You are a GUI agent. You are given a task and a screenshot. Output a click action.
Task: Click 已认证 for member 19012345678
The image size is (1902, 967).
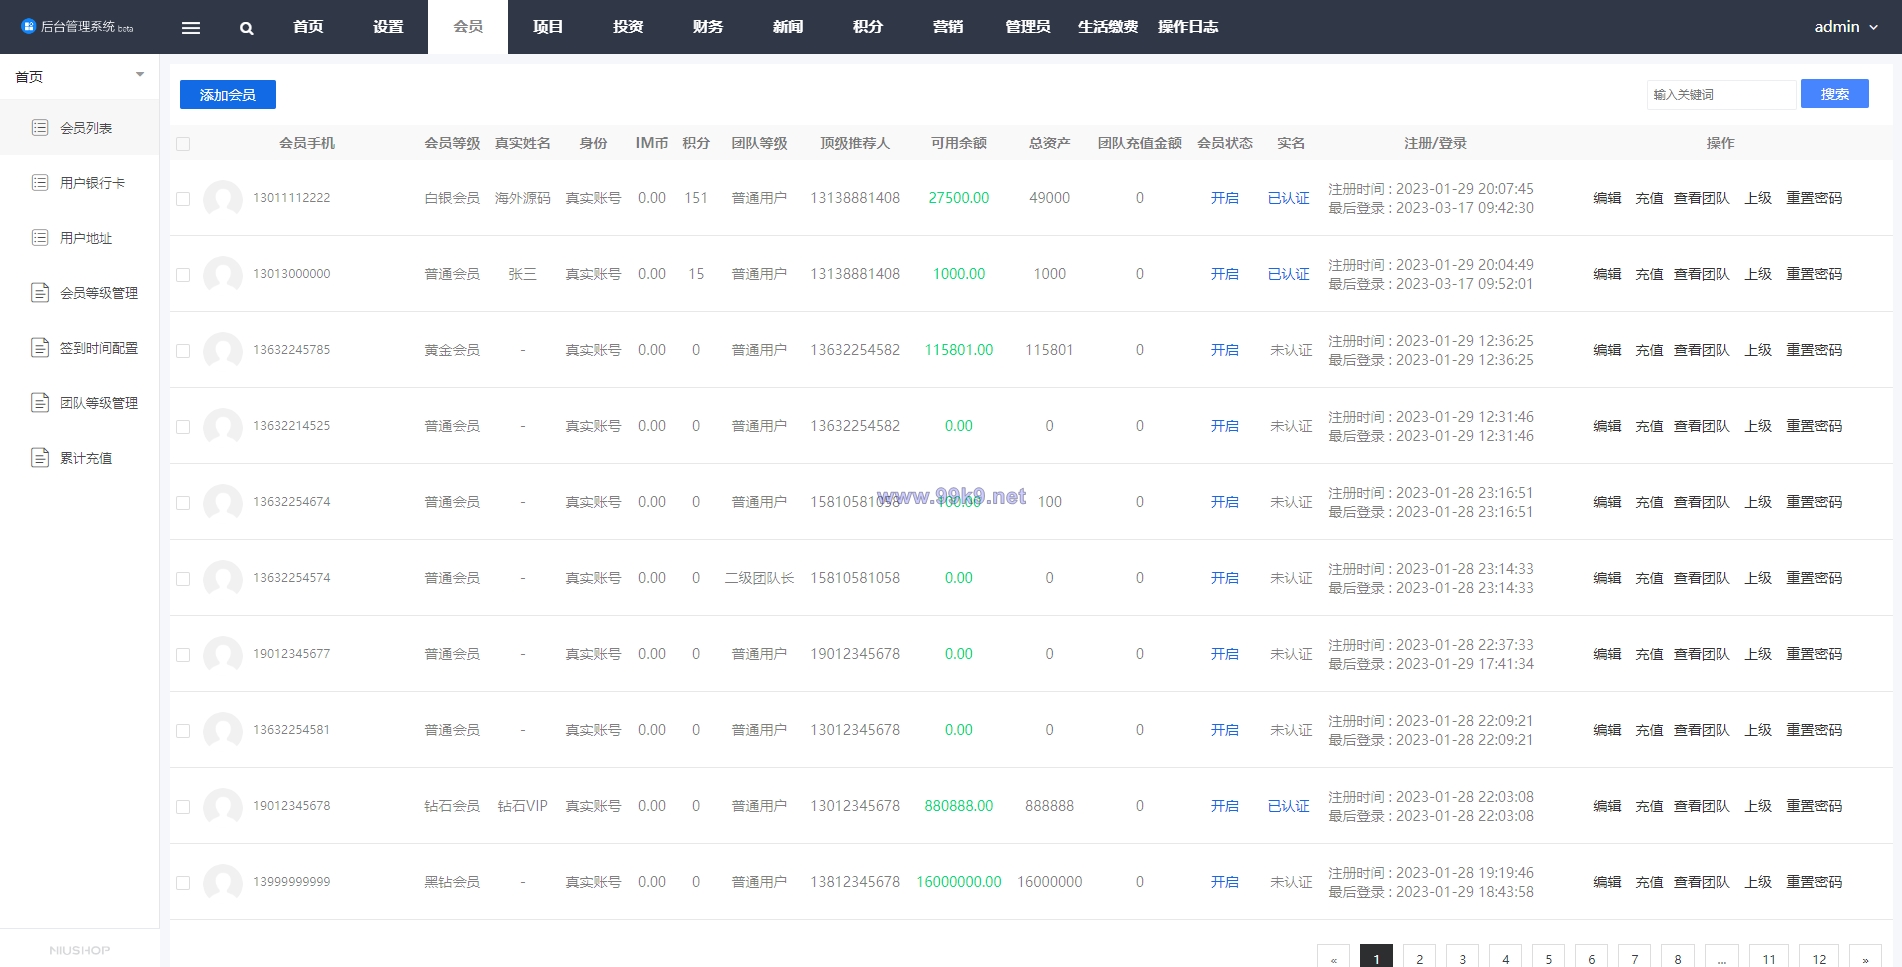pyautogui.click(x=1289, y=806)
